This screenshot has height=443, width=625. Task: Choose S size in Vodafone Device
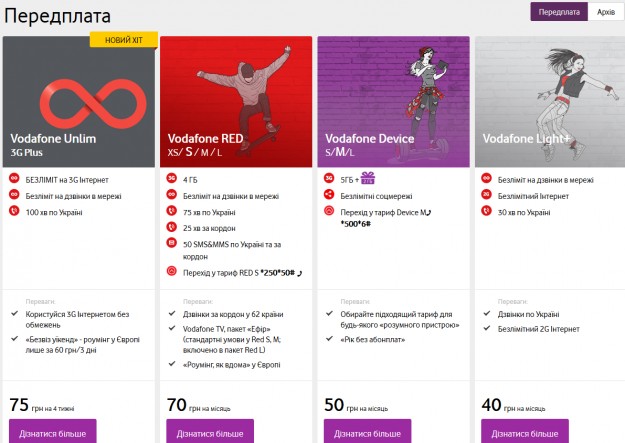[x=329, y=154]
